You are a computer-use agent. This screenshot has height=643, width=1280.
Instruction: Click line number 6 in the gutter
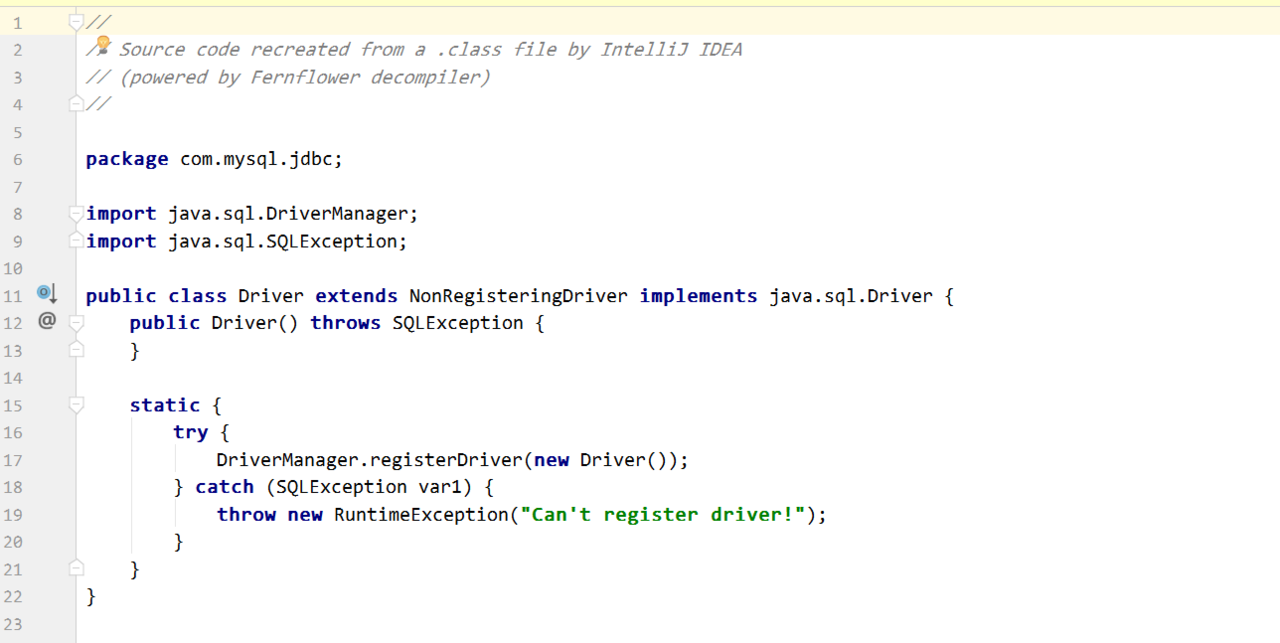17,159
